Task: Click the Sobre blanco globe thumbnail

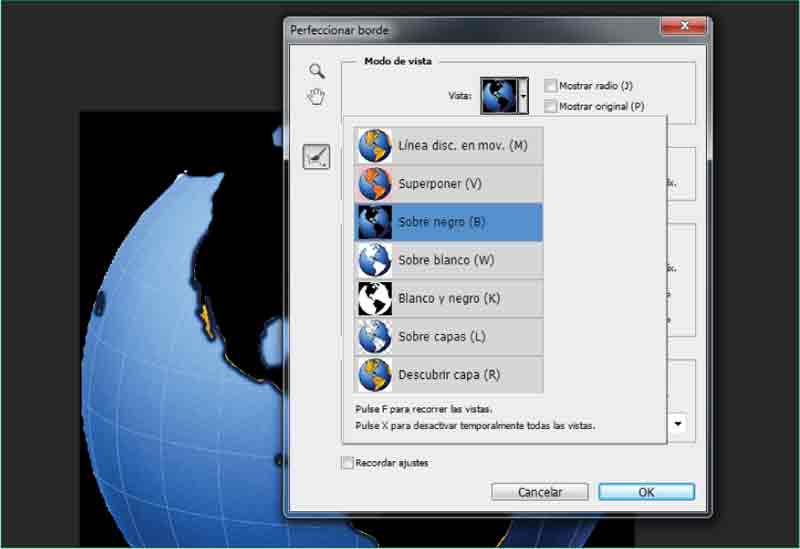Action: click(x=374, y=260)
